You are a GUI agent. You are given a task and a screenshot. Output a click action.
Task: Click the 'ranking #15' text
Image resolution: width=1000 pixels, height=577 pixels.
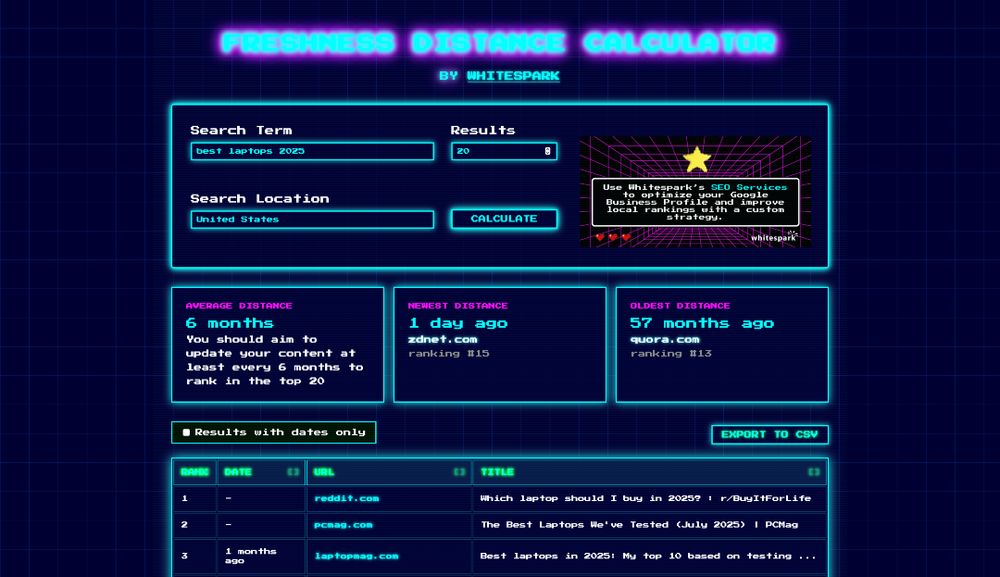tap(449, 353)
